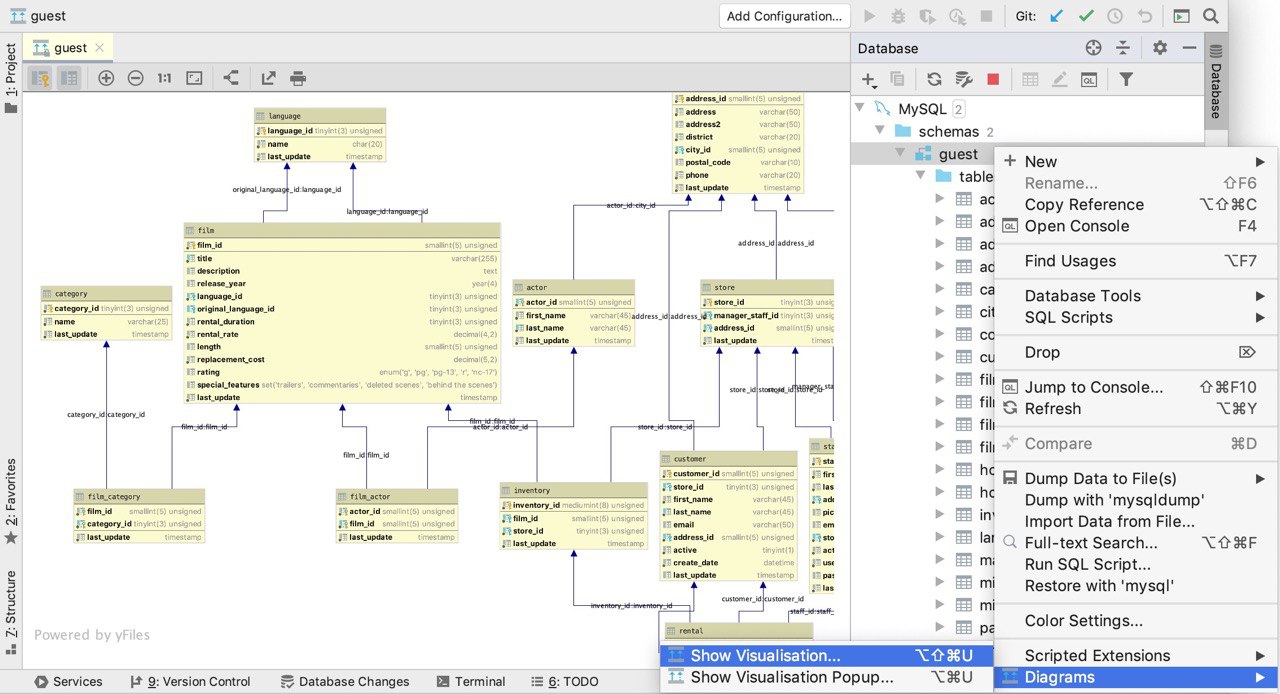Choose Import Data from File
Screen dimensions: 1280x694
point(1135,522)
